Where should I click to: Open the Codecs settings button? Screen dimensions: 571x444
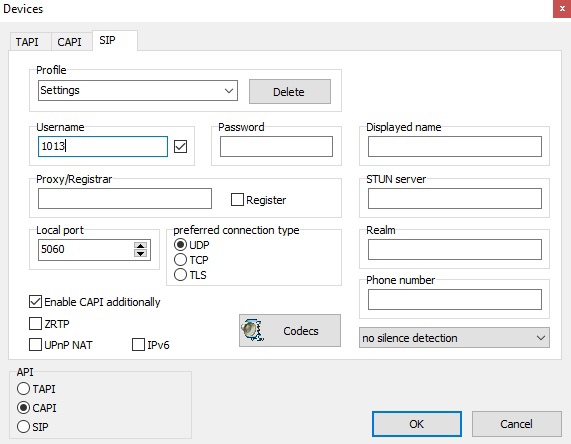pos(290,330)
